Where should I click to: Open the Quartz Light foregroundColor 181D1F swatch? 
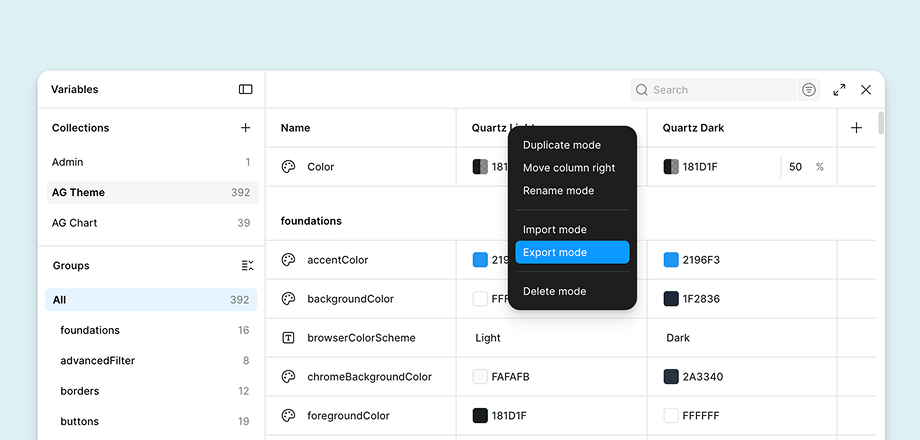pyautogui.click(x=480, y=416)
